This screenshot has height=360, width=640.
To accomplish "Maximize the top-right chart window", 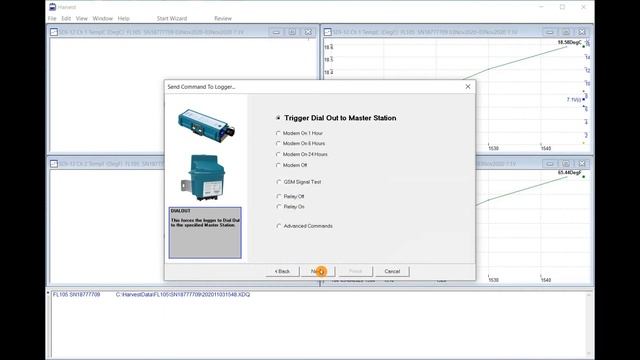I will coord(566,32).
